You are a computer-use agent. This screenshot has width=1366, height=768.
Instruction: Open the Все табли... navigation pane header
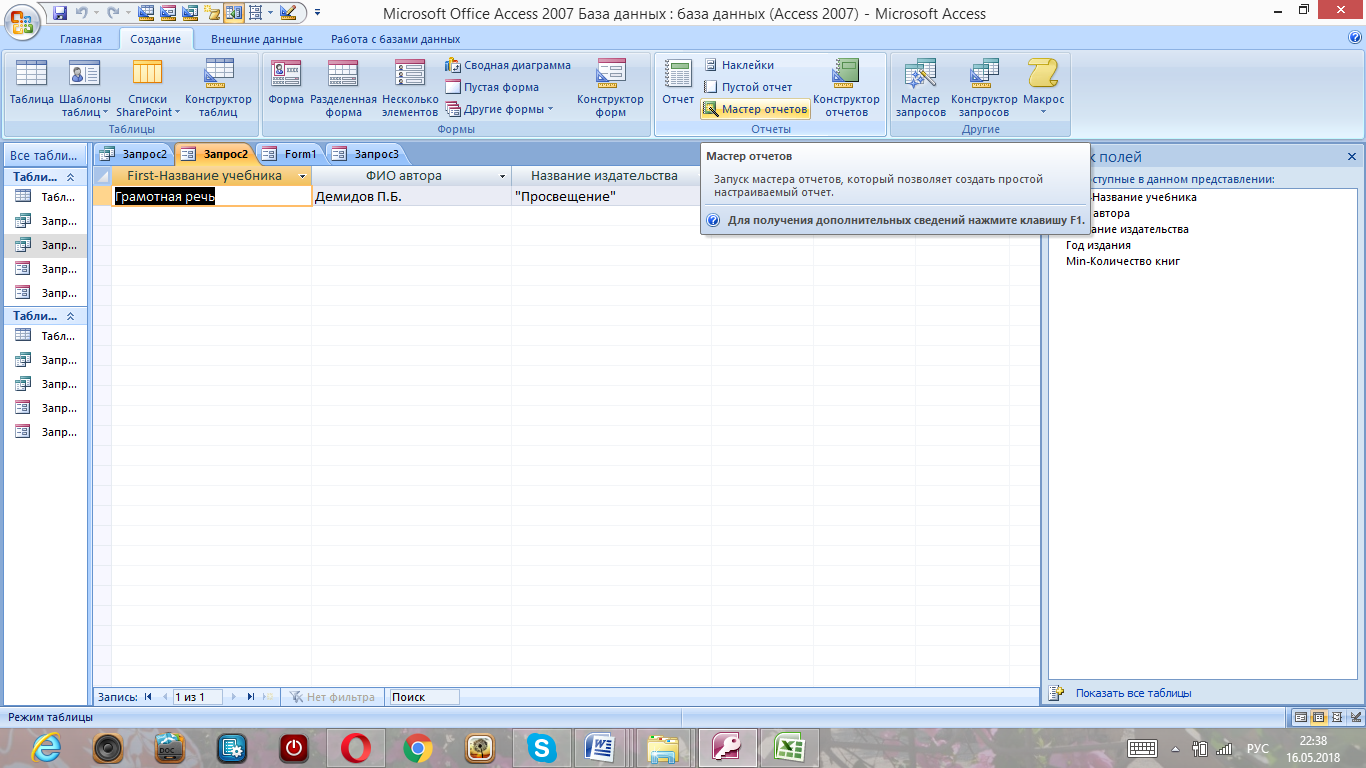[x=46, y=155]
